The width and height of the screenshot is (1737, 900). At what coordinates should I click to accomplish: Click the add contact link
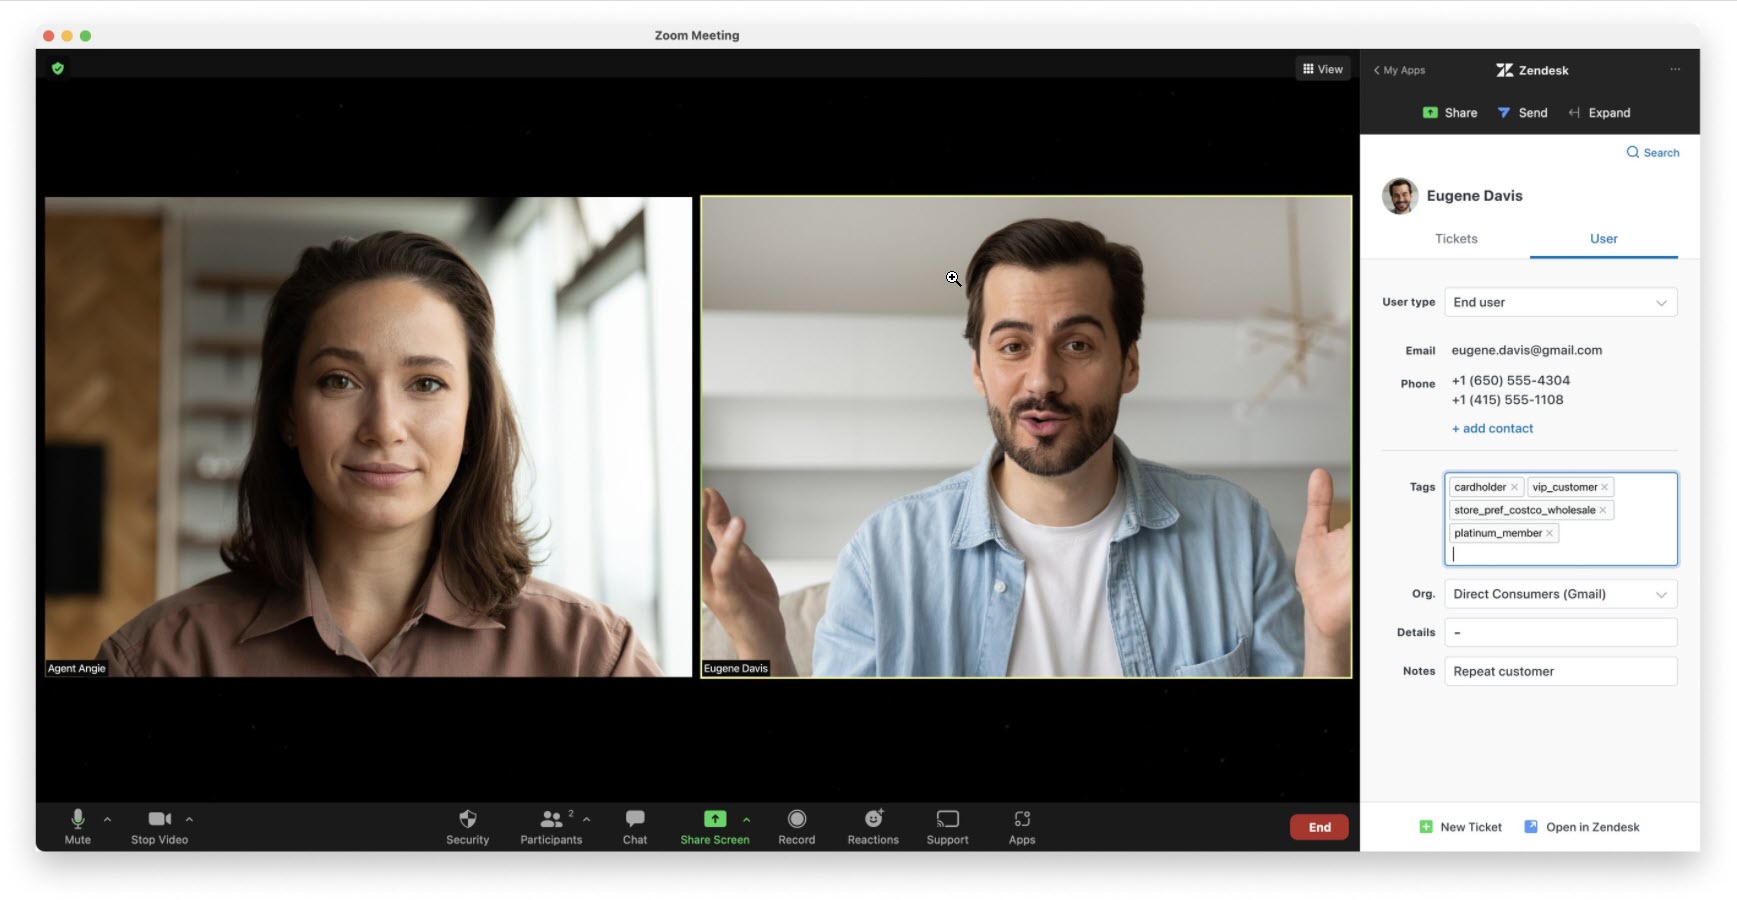point(1492,428)
